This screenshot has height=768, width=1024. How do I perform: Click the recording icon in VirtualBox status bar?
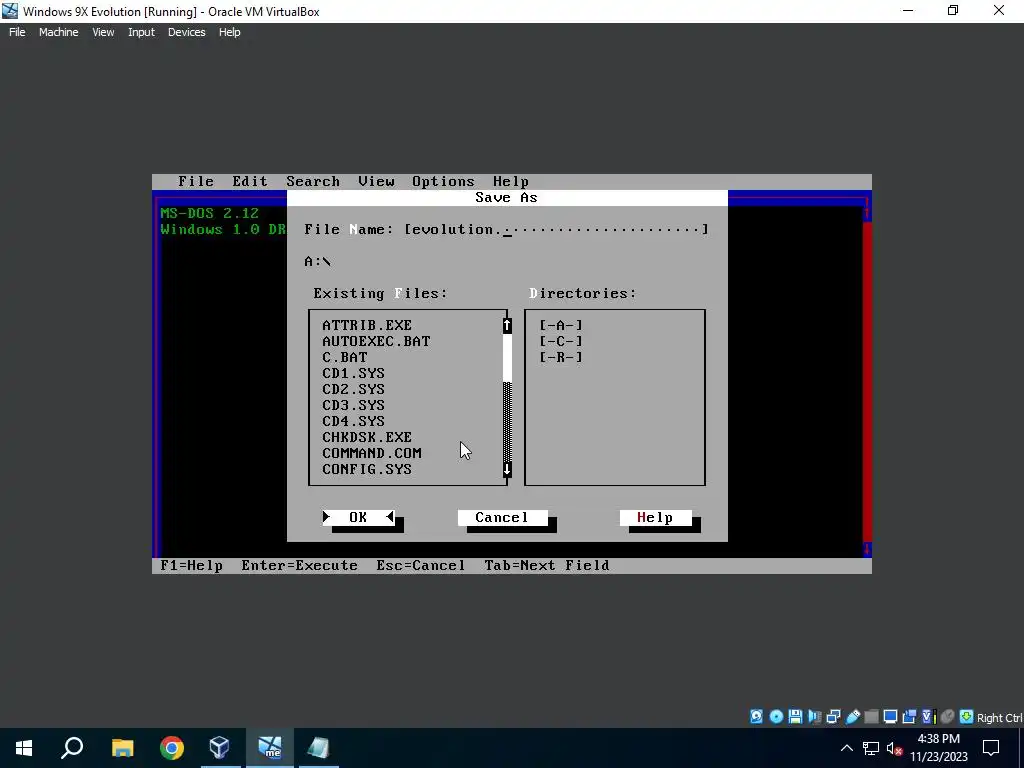point(909,716)
